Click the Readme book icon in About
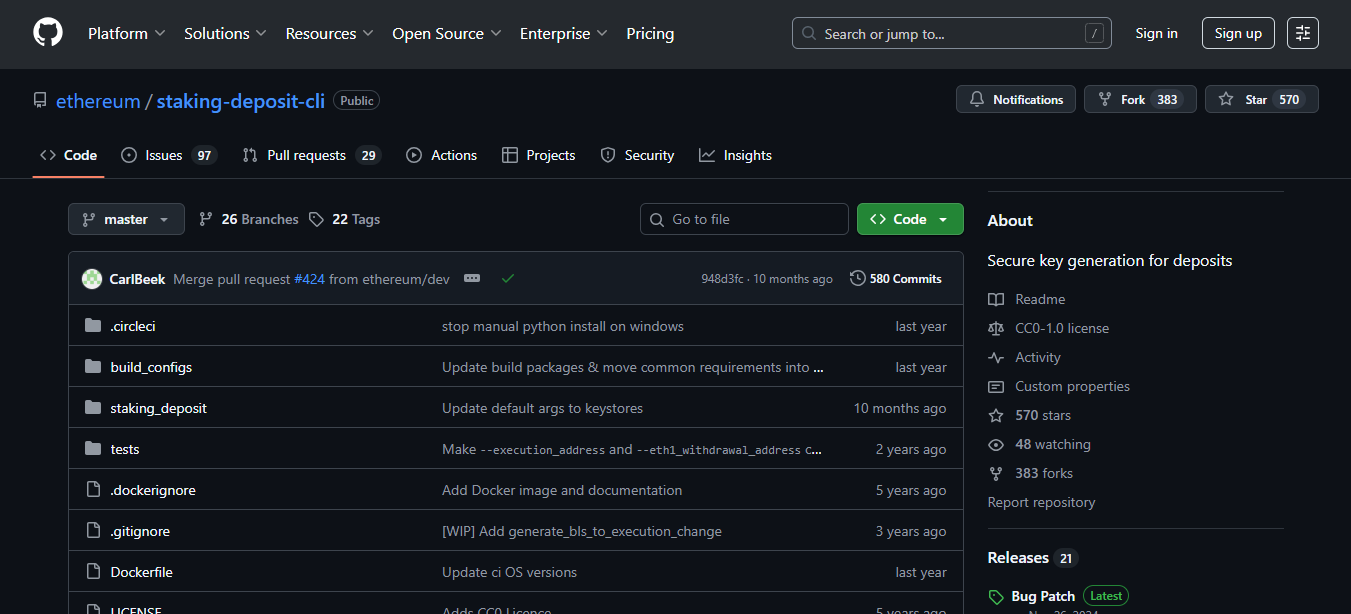1351x614 pixels. point(996,299)
